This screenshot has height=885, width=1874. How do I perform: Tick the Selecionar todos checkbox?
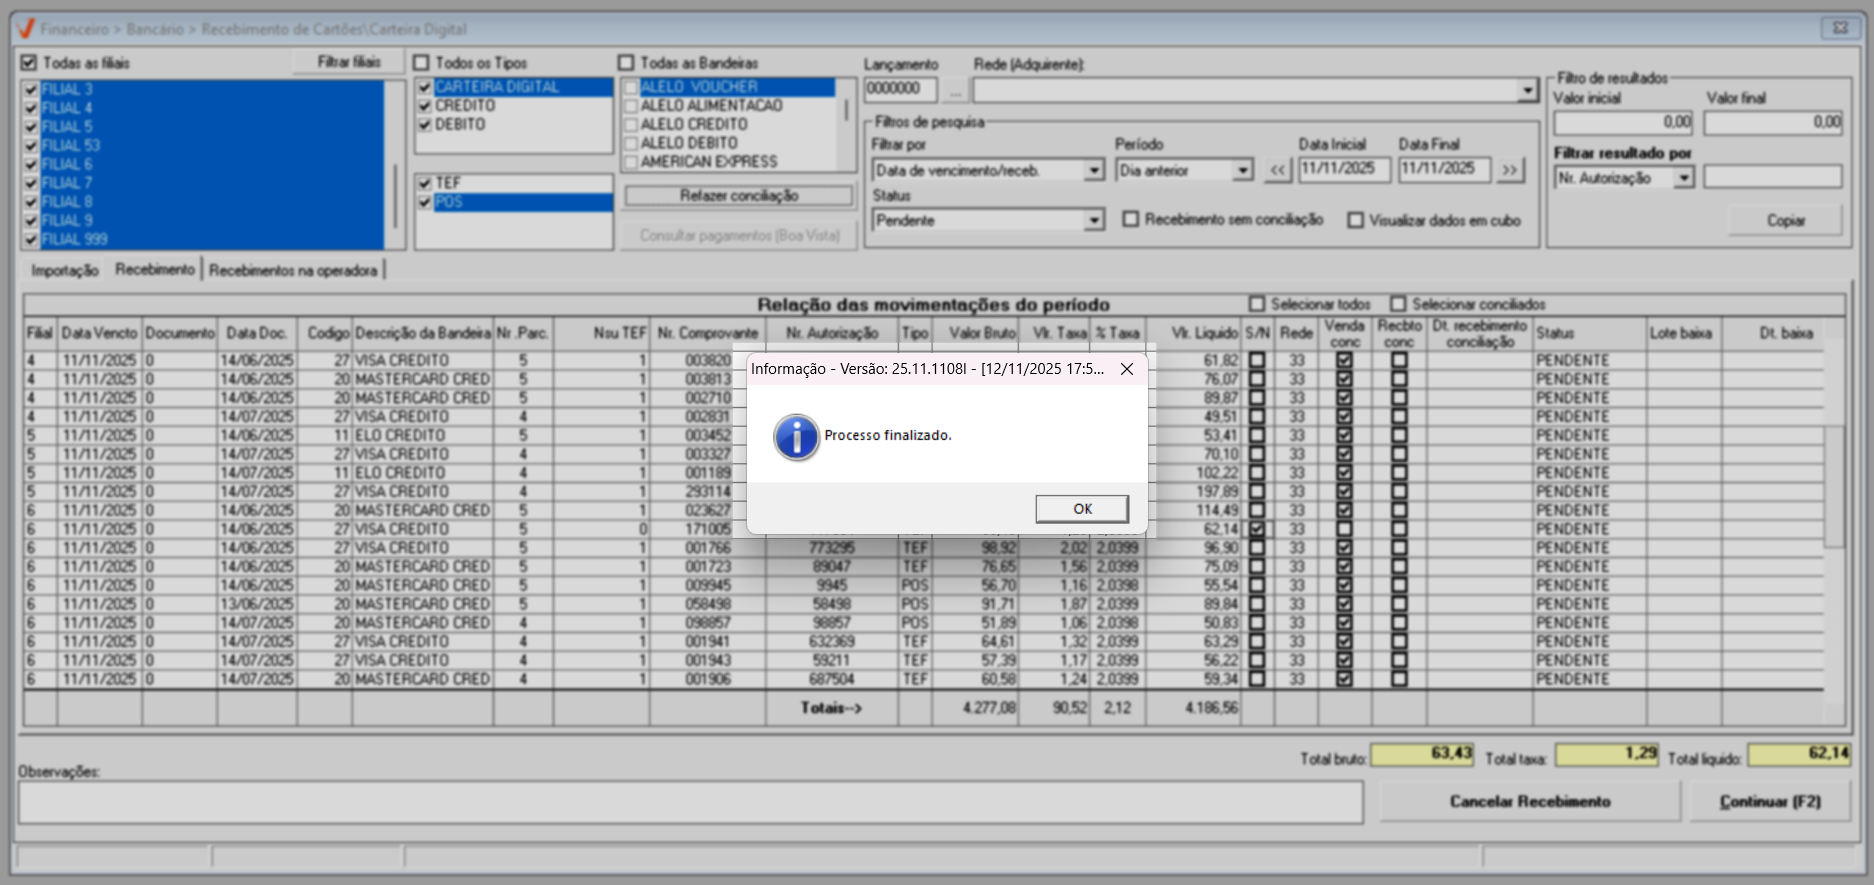click(x=1257, y=304)
